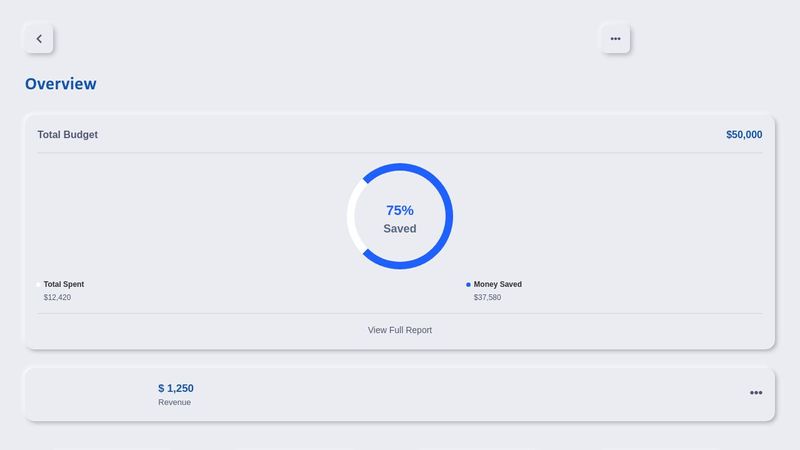
Task: Open the Revenue card more options menu
Action: coord(756,393)
